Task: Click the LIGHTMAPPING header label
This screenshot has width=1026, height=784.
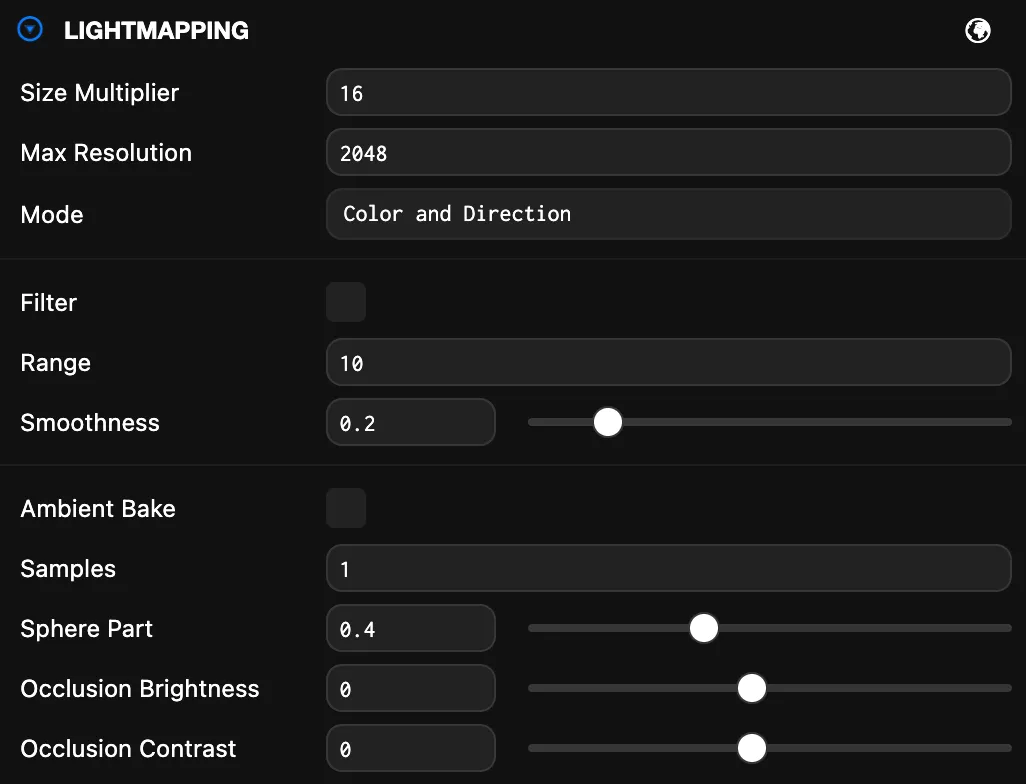Action: pos(156,30)
